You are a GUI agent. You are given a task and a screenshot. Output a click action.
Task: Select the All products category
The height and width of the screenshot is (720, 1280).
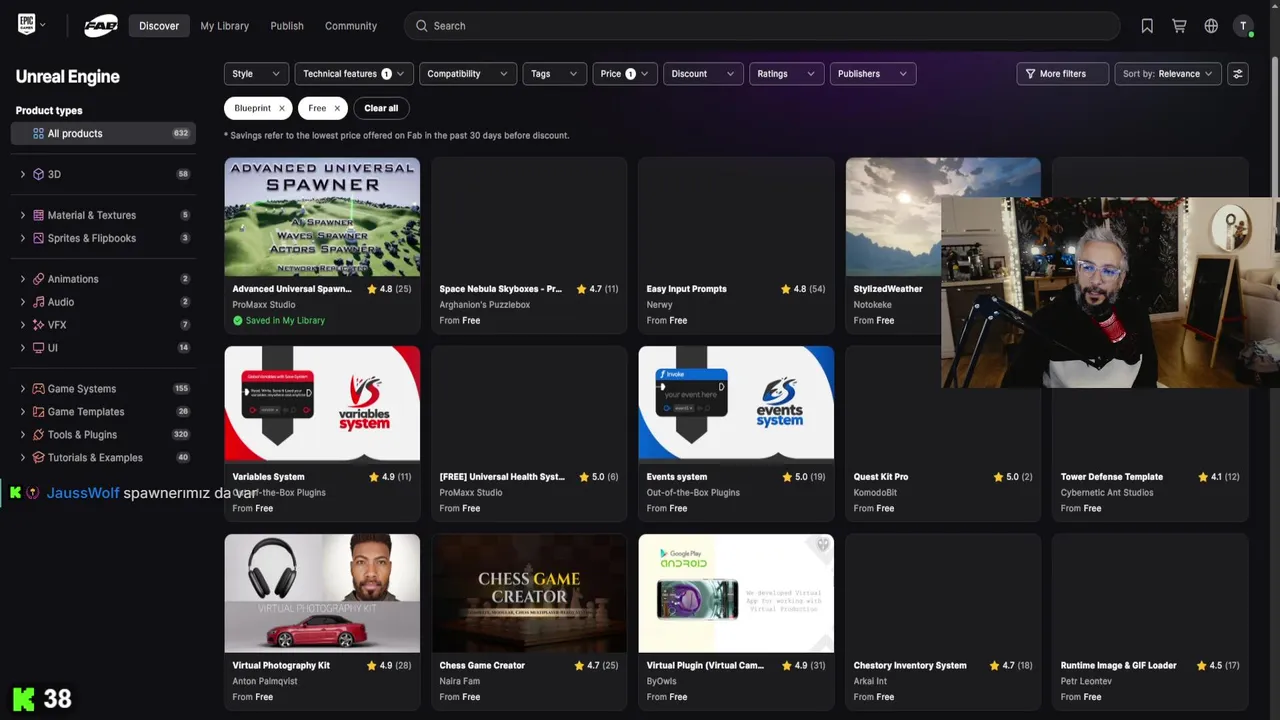(103, 133)
